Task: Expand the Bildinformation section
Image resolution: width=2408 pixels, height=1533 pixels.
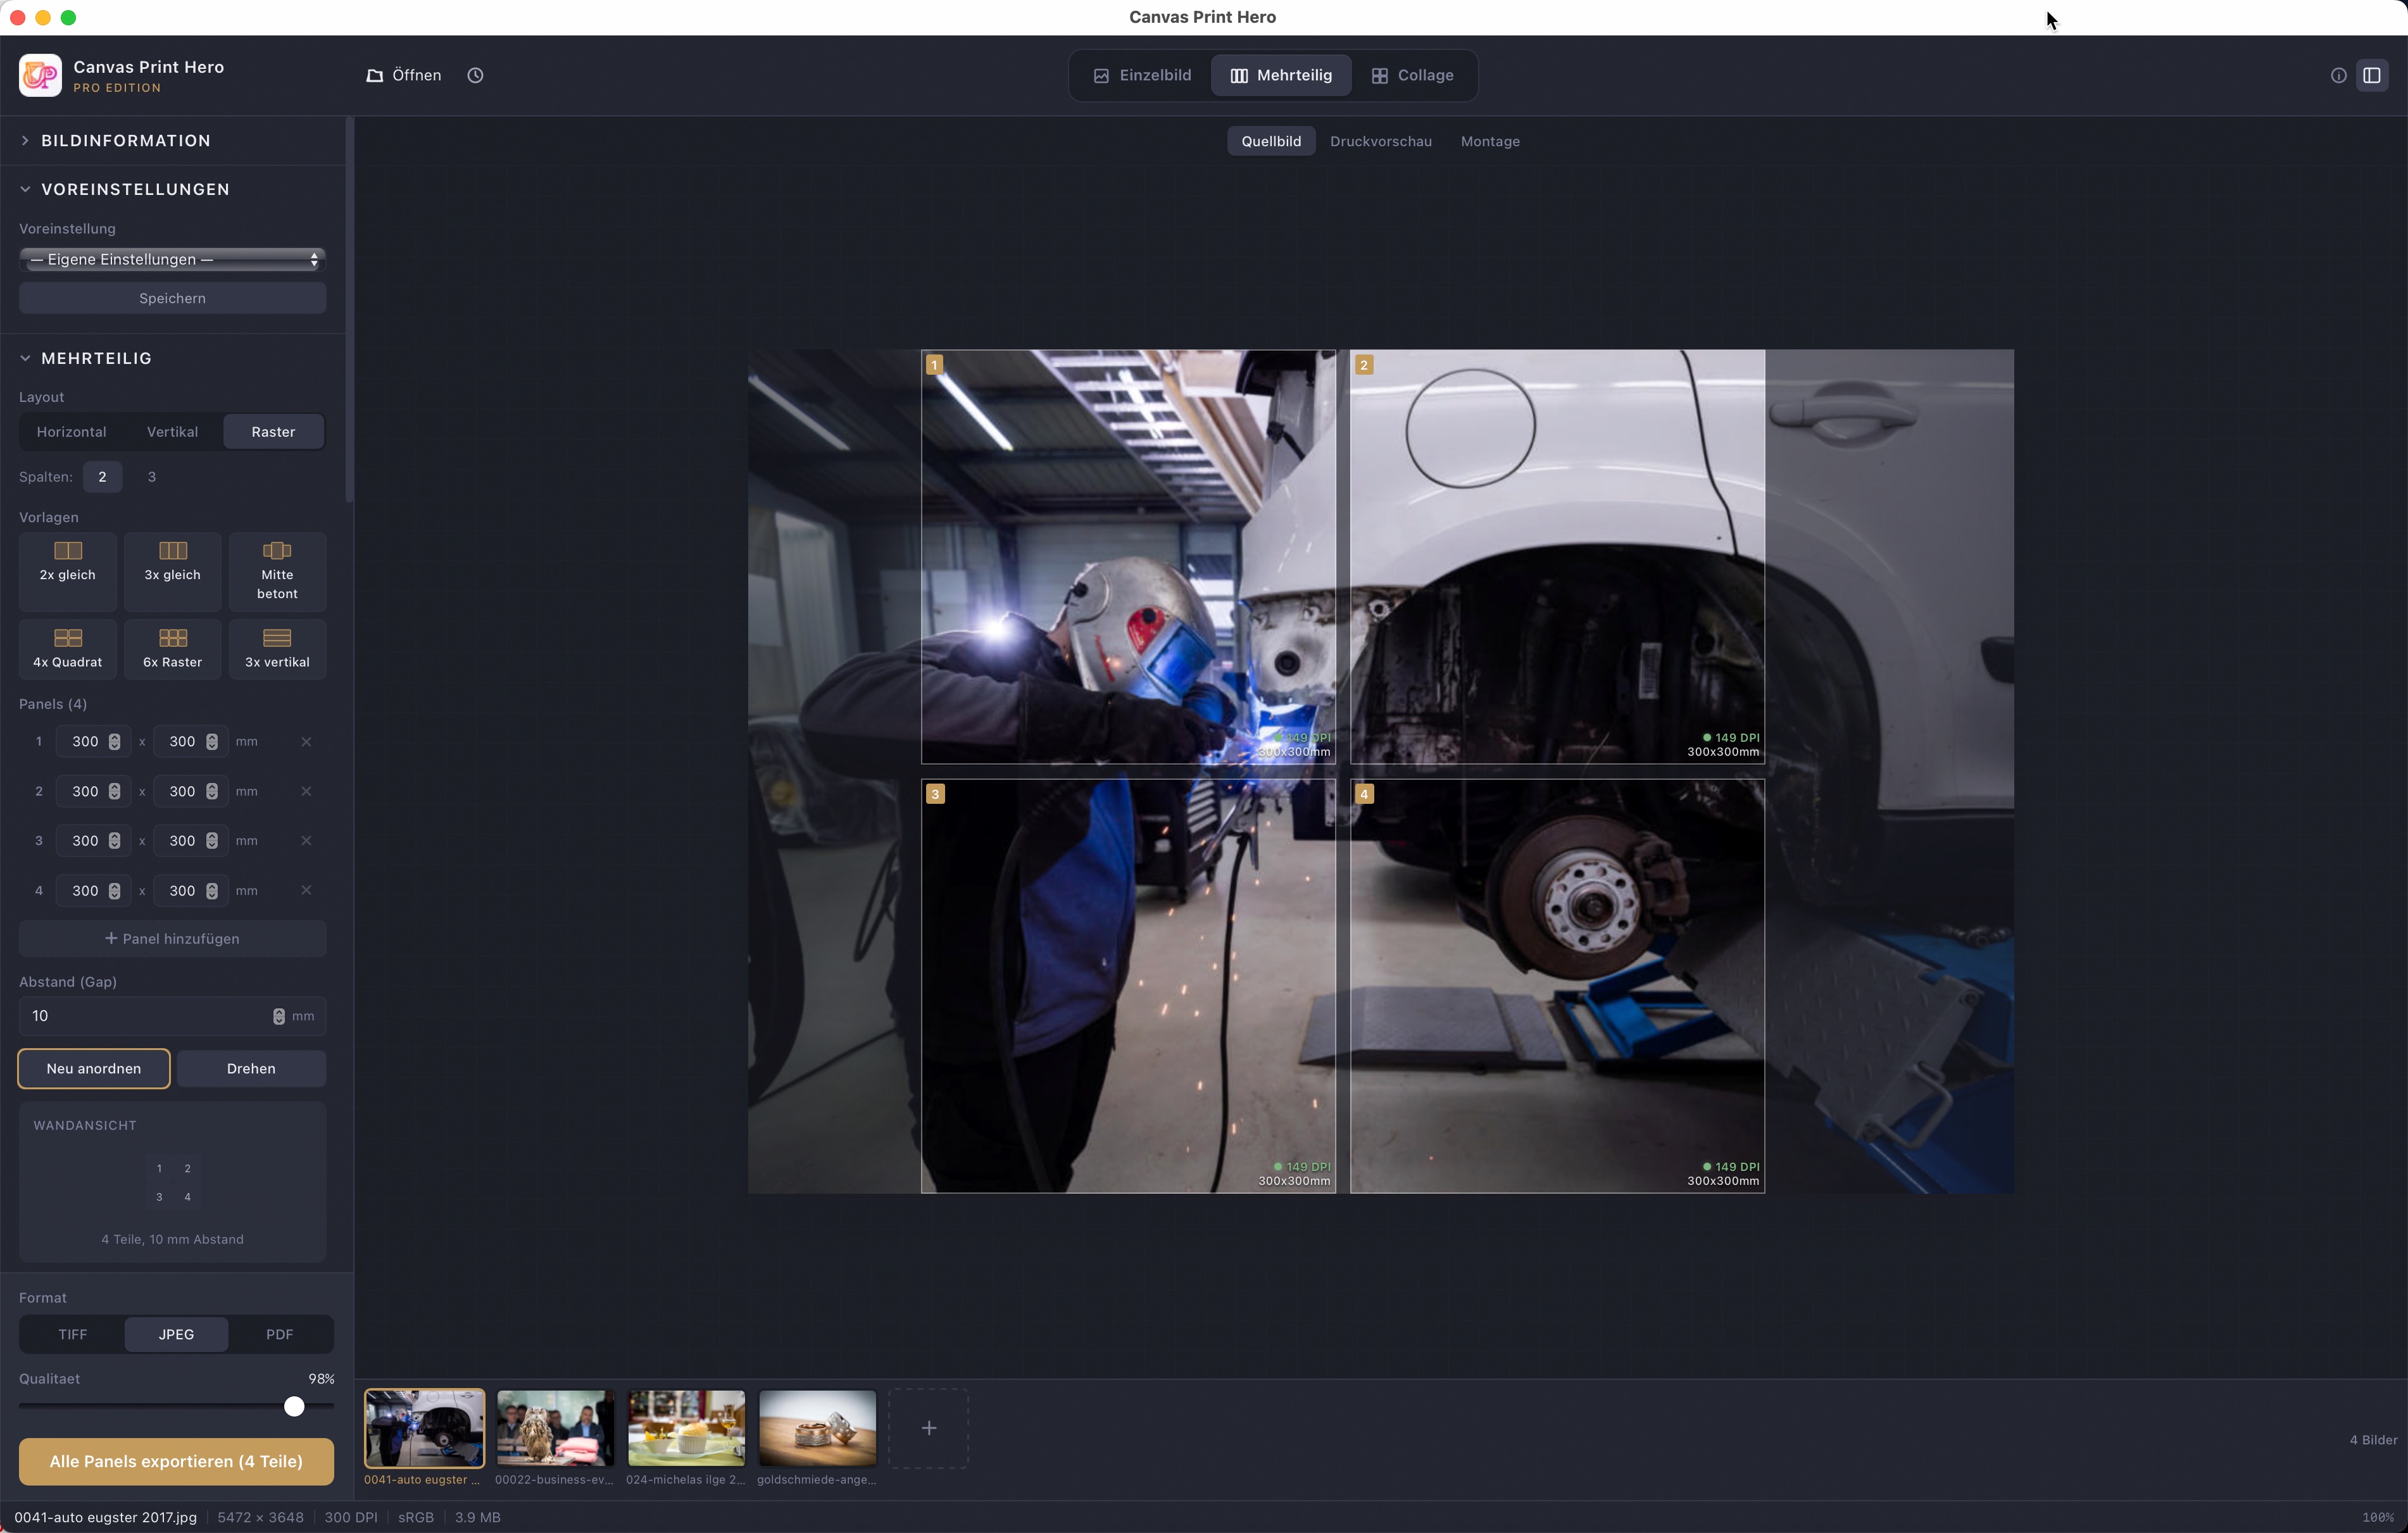Action: tap(125, 141)
